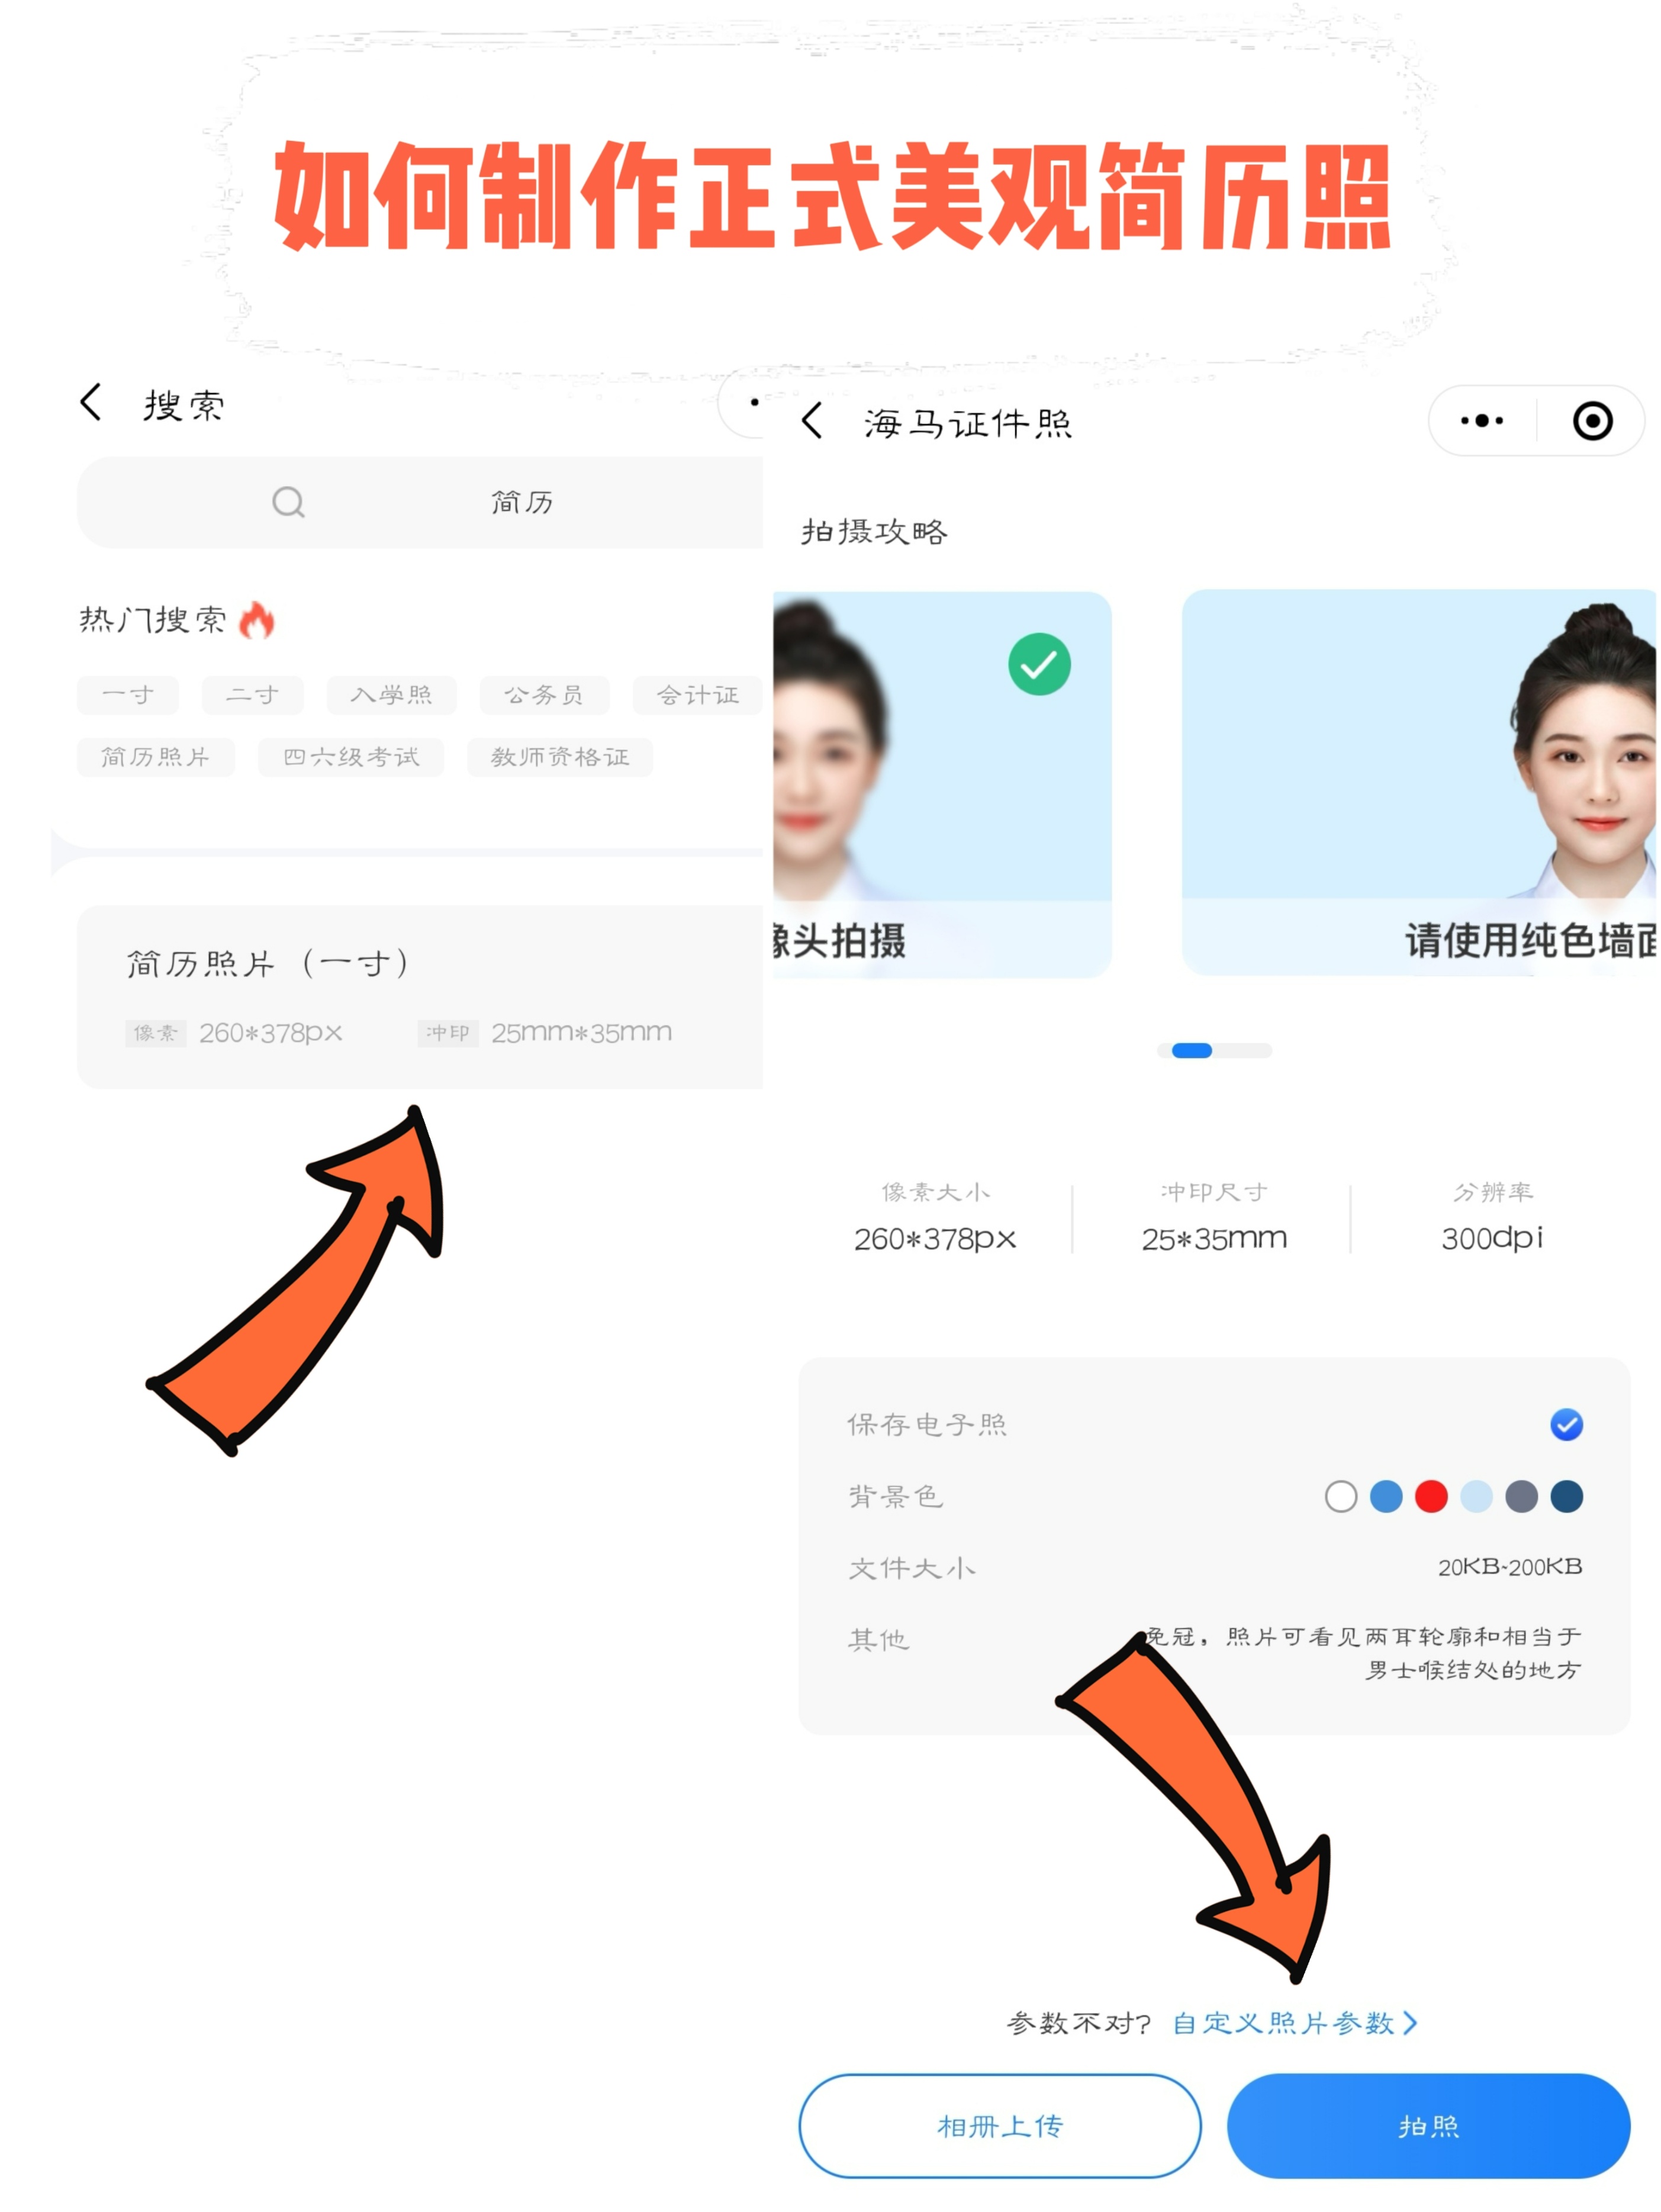
Task: Tap the back arrow beside 海马证件照
Action: 813,421
